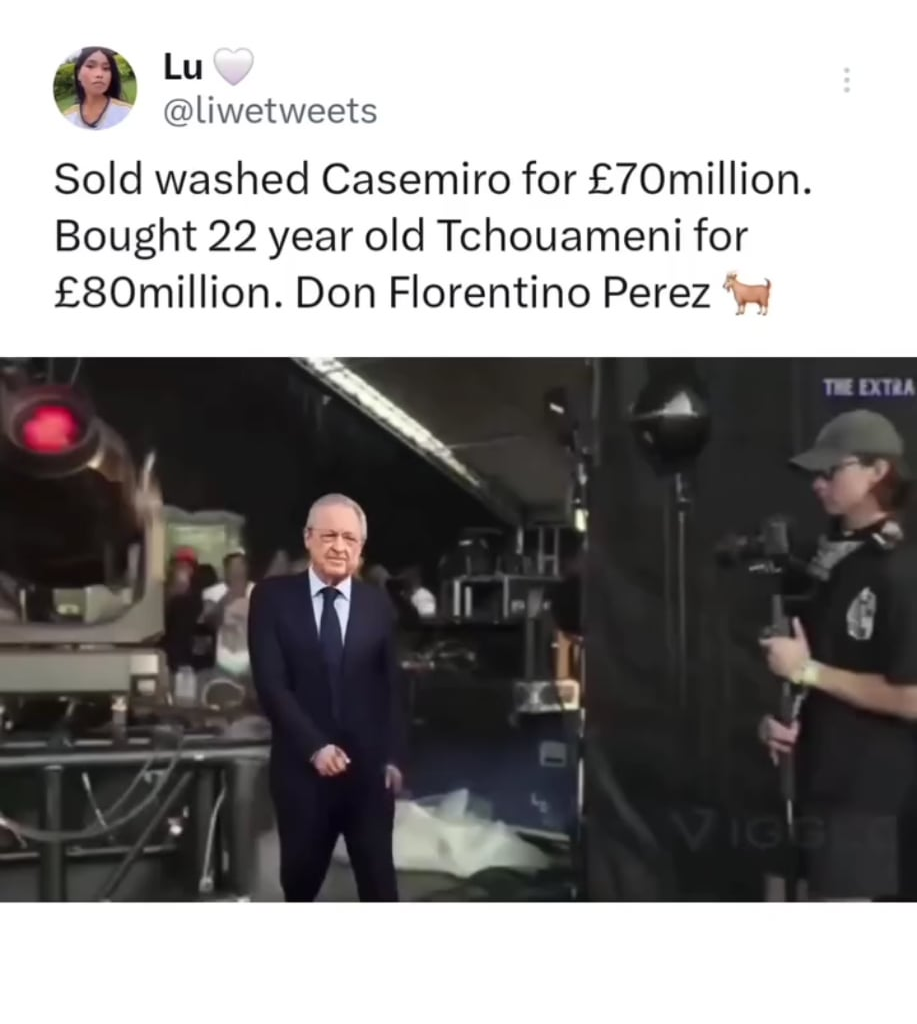Click THE EXTRA watermark on the video
Image resolution: width=917 pixels, height=1024 pixels.
(x=869, y=389)
